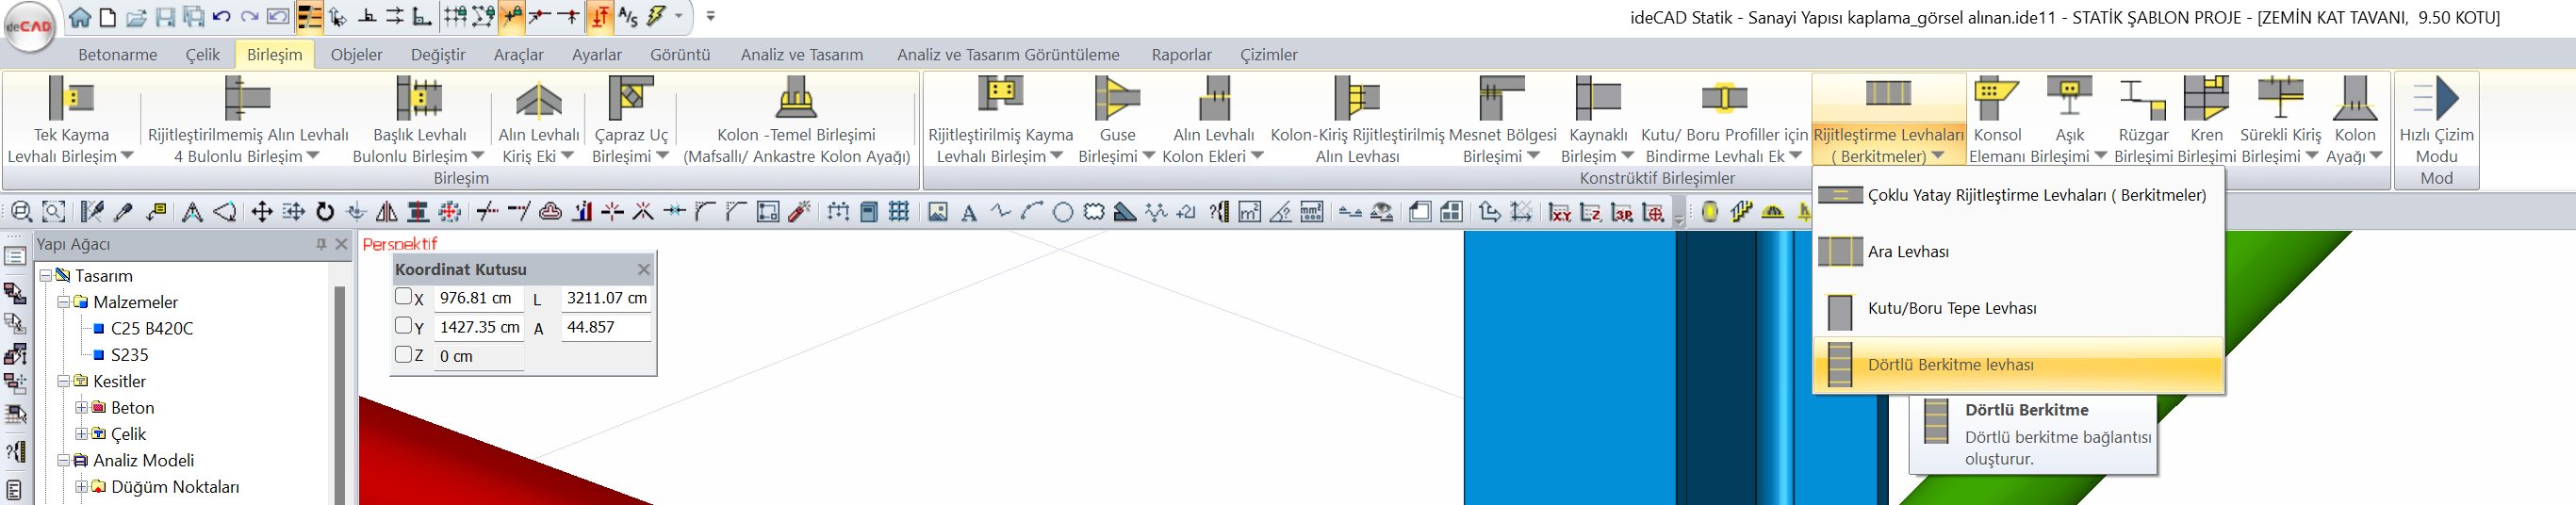This screenshot has height=505, width=2576.
Task: Open Tek Kayma Levhalı Birleşim dropdown arrow
Action: (127, 156)
